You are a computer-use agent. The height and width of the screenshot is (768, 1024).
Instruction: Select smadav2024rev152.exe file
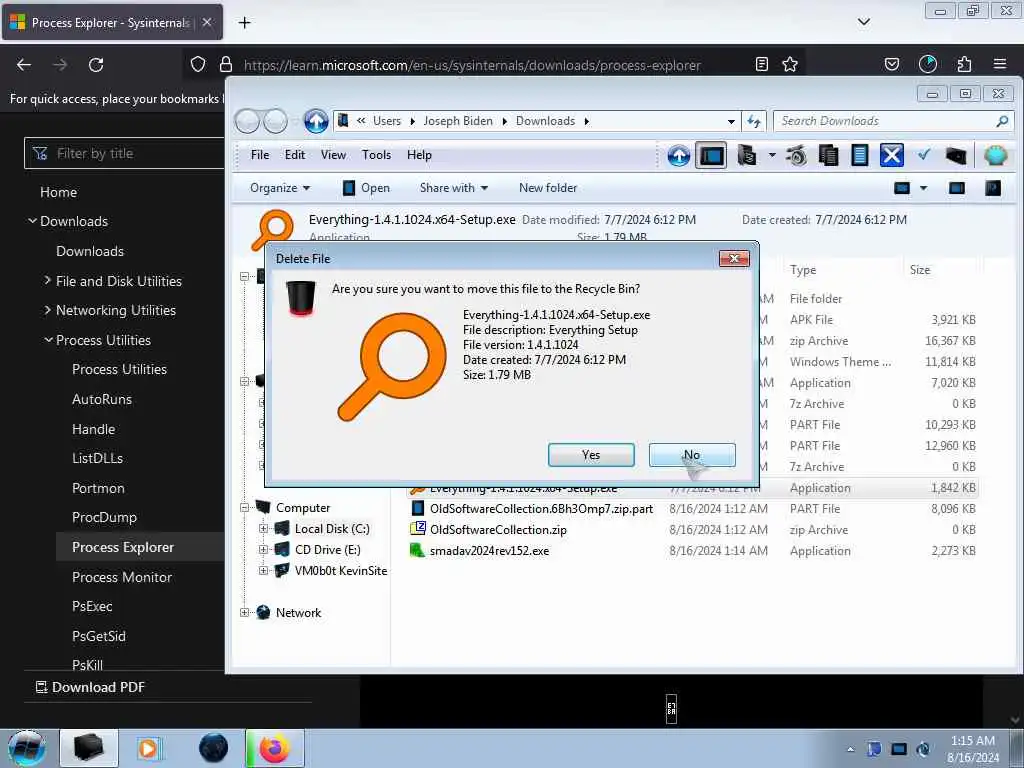click(489, 551)
